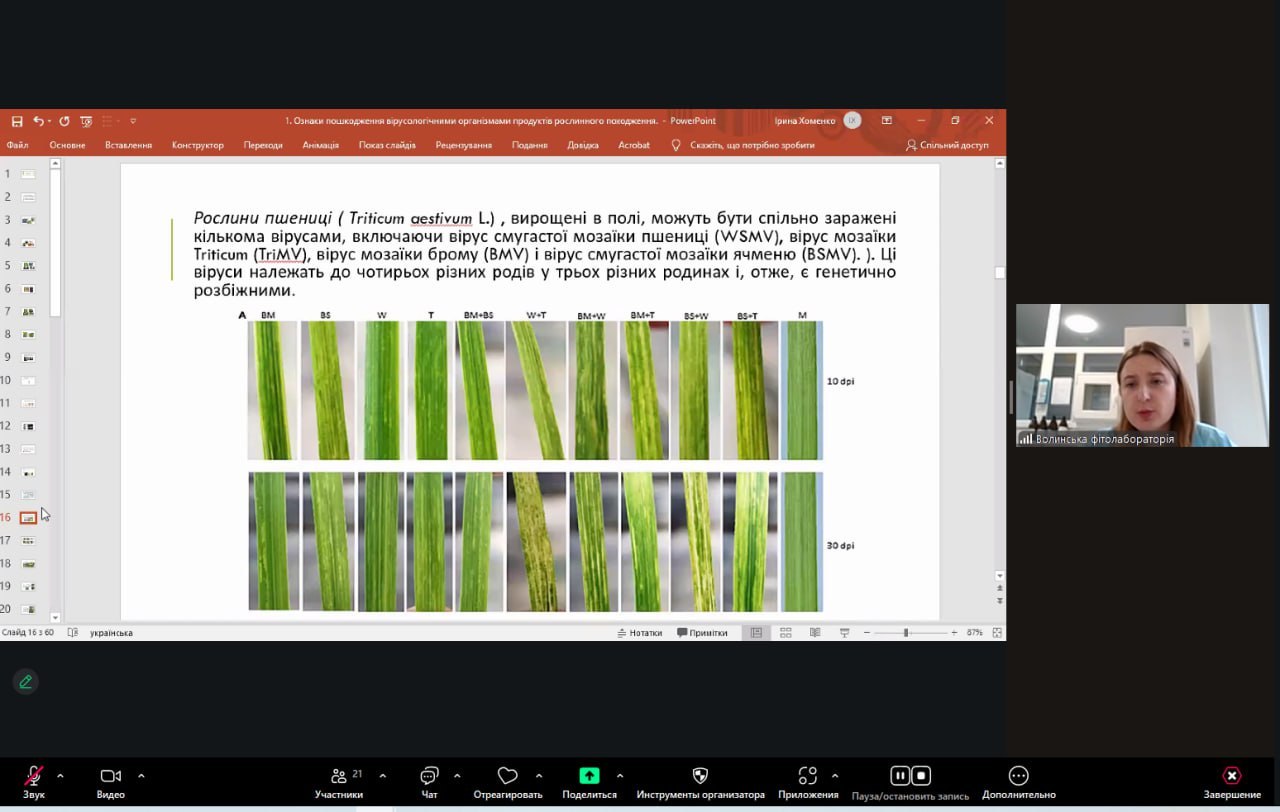
Task: Open the Host tools shield icon
Action: click(x=700, y=776)
